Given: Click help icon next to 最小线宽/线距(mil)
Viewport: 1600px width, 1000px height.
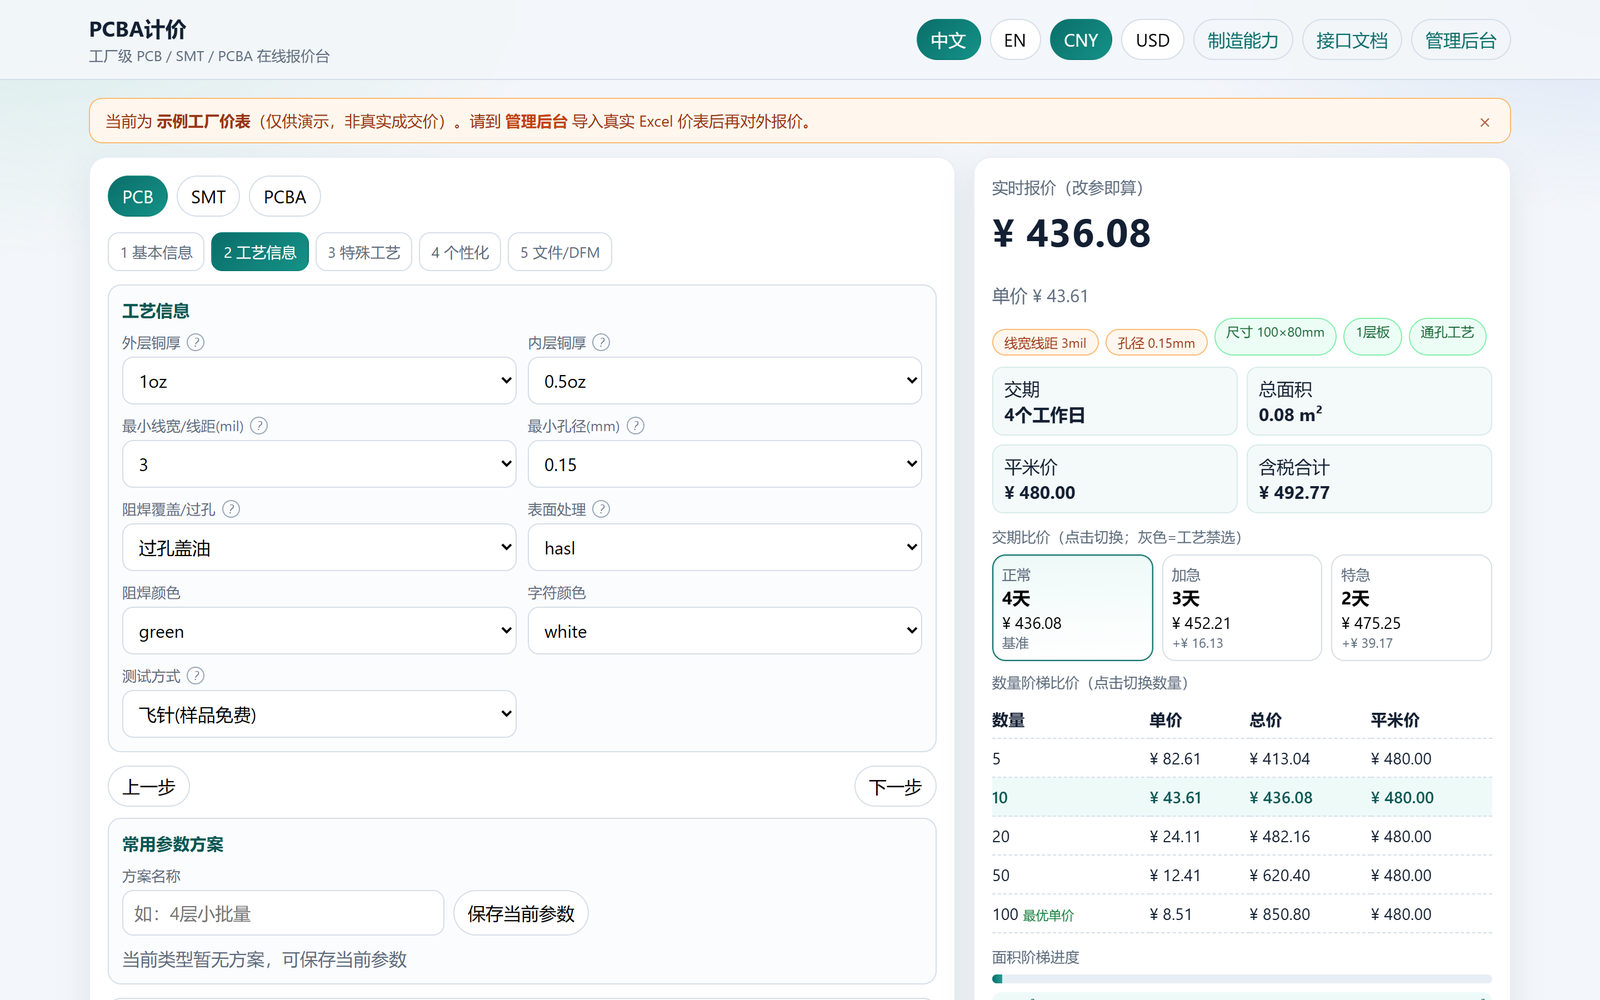Looking at the screenshot, I should [259, 426].
